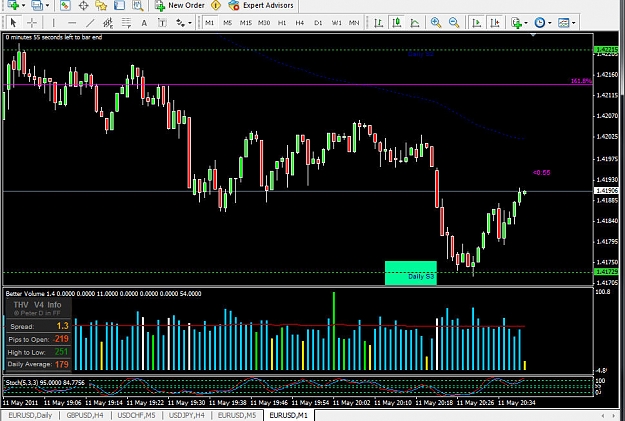Select the EURUSD,M1 chart tab
The height and width of the screenshot is (421, 625).
click(289, 415)
